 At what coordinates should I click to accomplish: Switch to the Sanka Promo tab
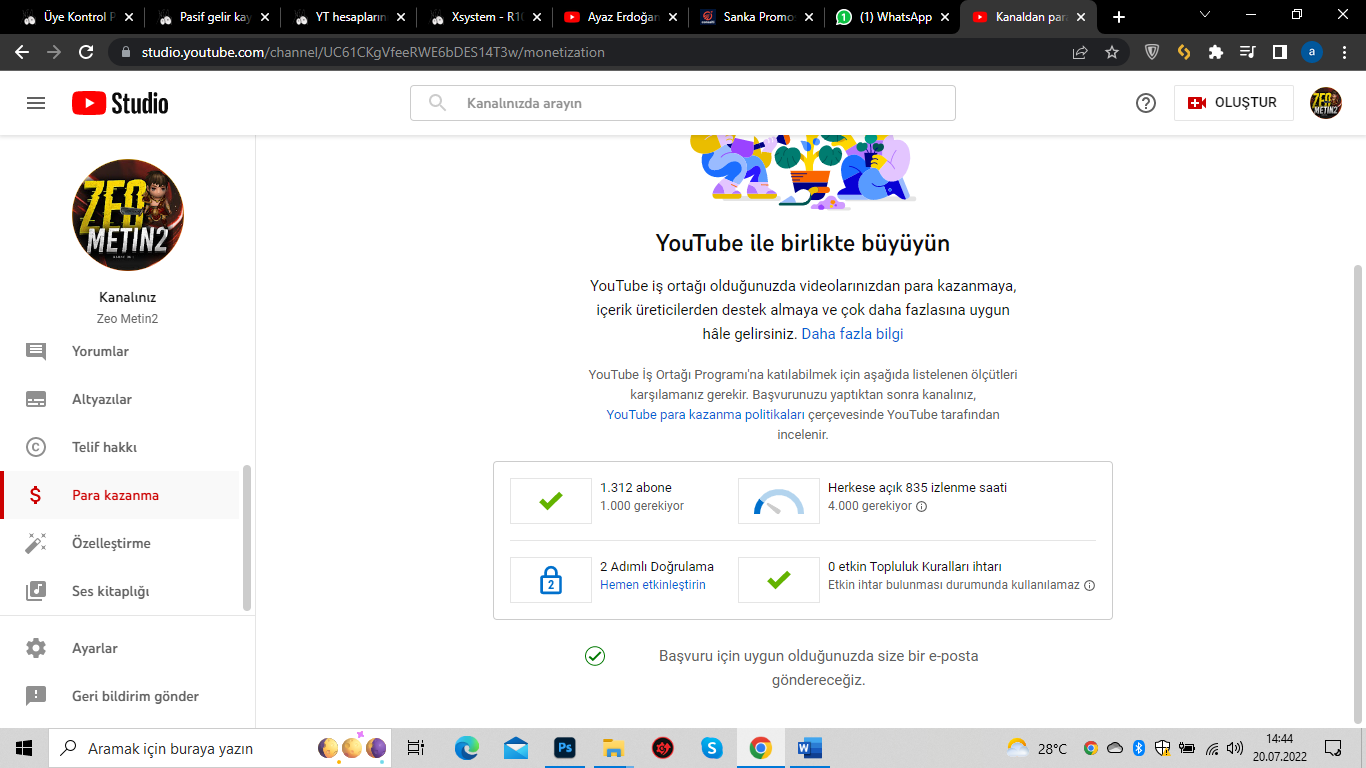756,17
